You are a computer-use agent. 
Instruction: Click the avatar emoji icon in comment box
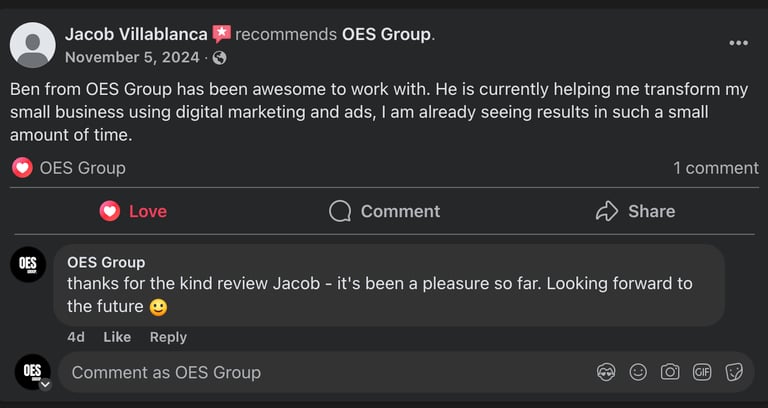coord(606,372)
